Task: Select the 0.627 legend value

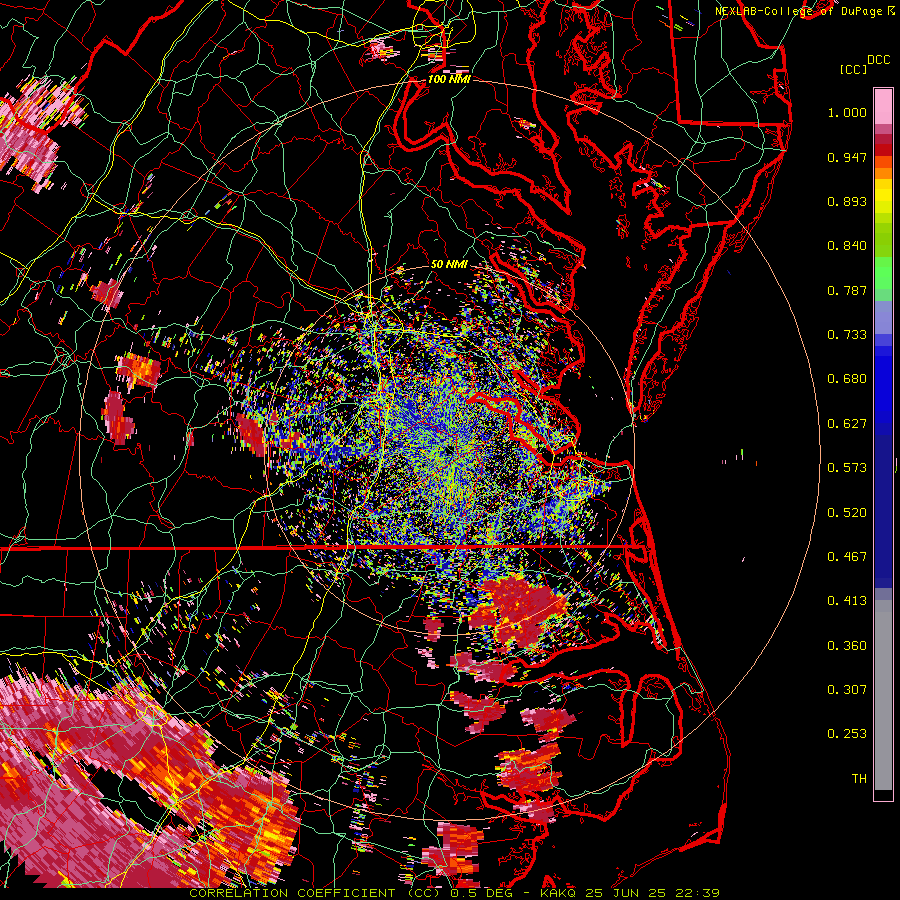Action: click(847, 424)
